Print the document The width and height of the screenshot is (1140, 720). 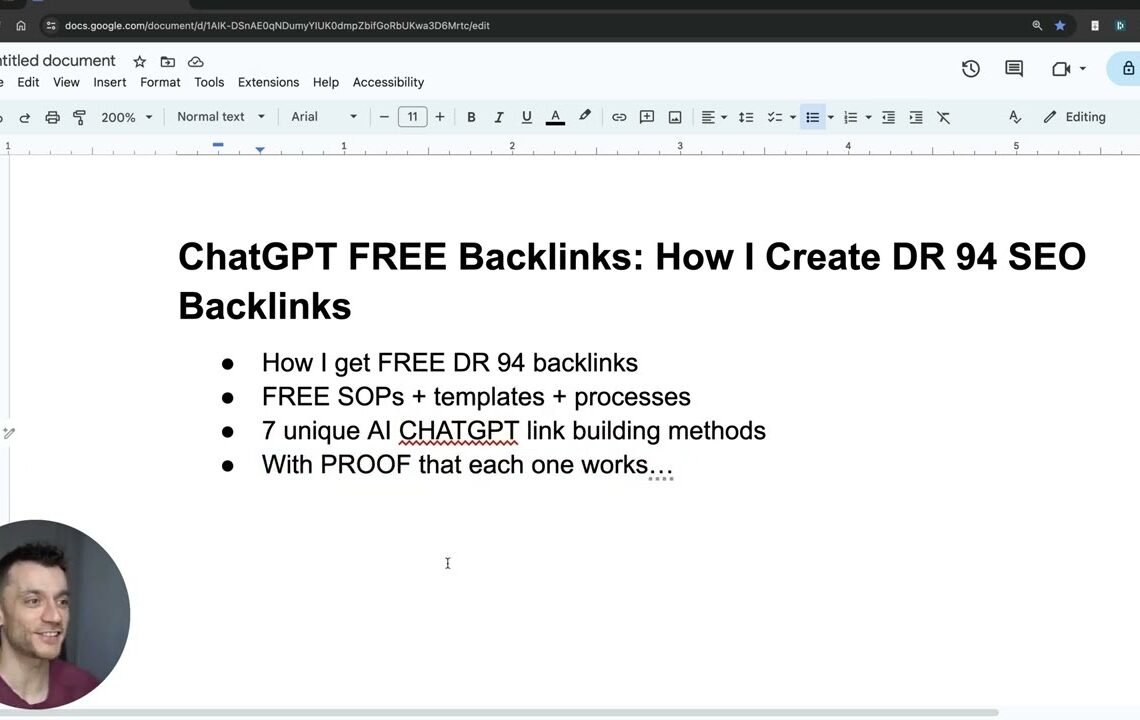pos(52,117)
